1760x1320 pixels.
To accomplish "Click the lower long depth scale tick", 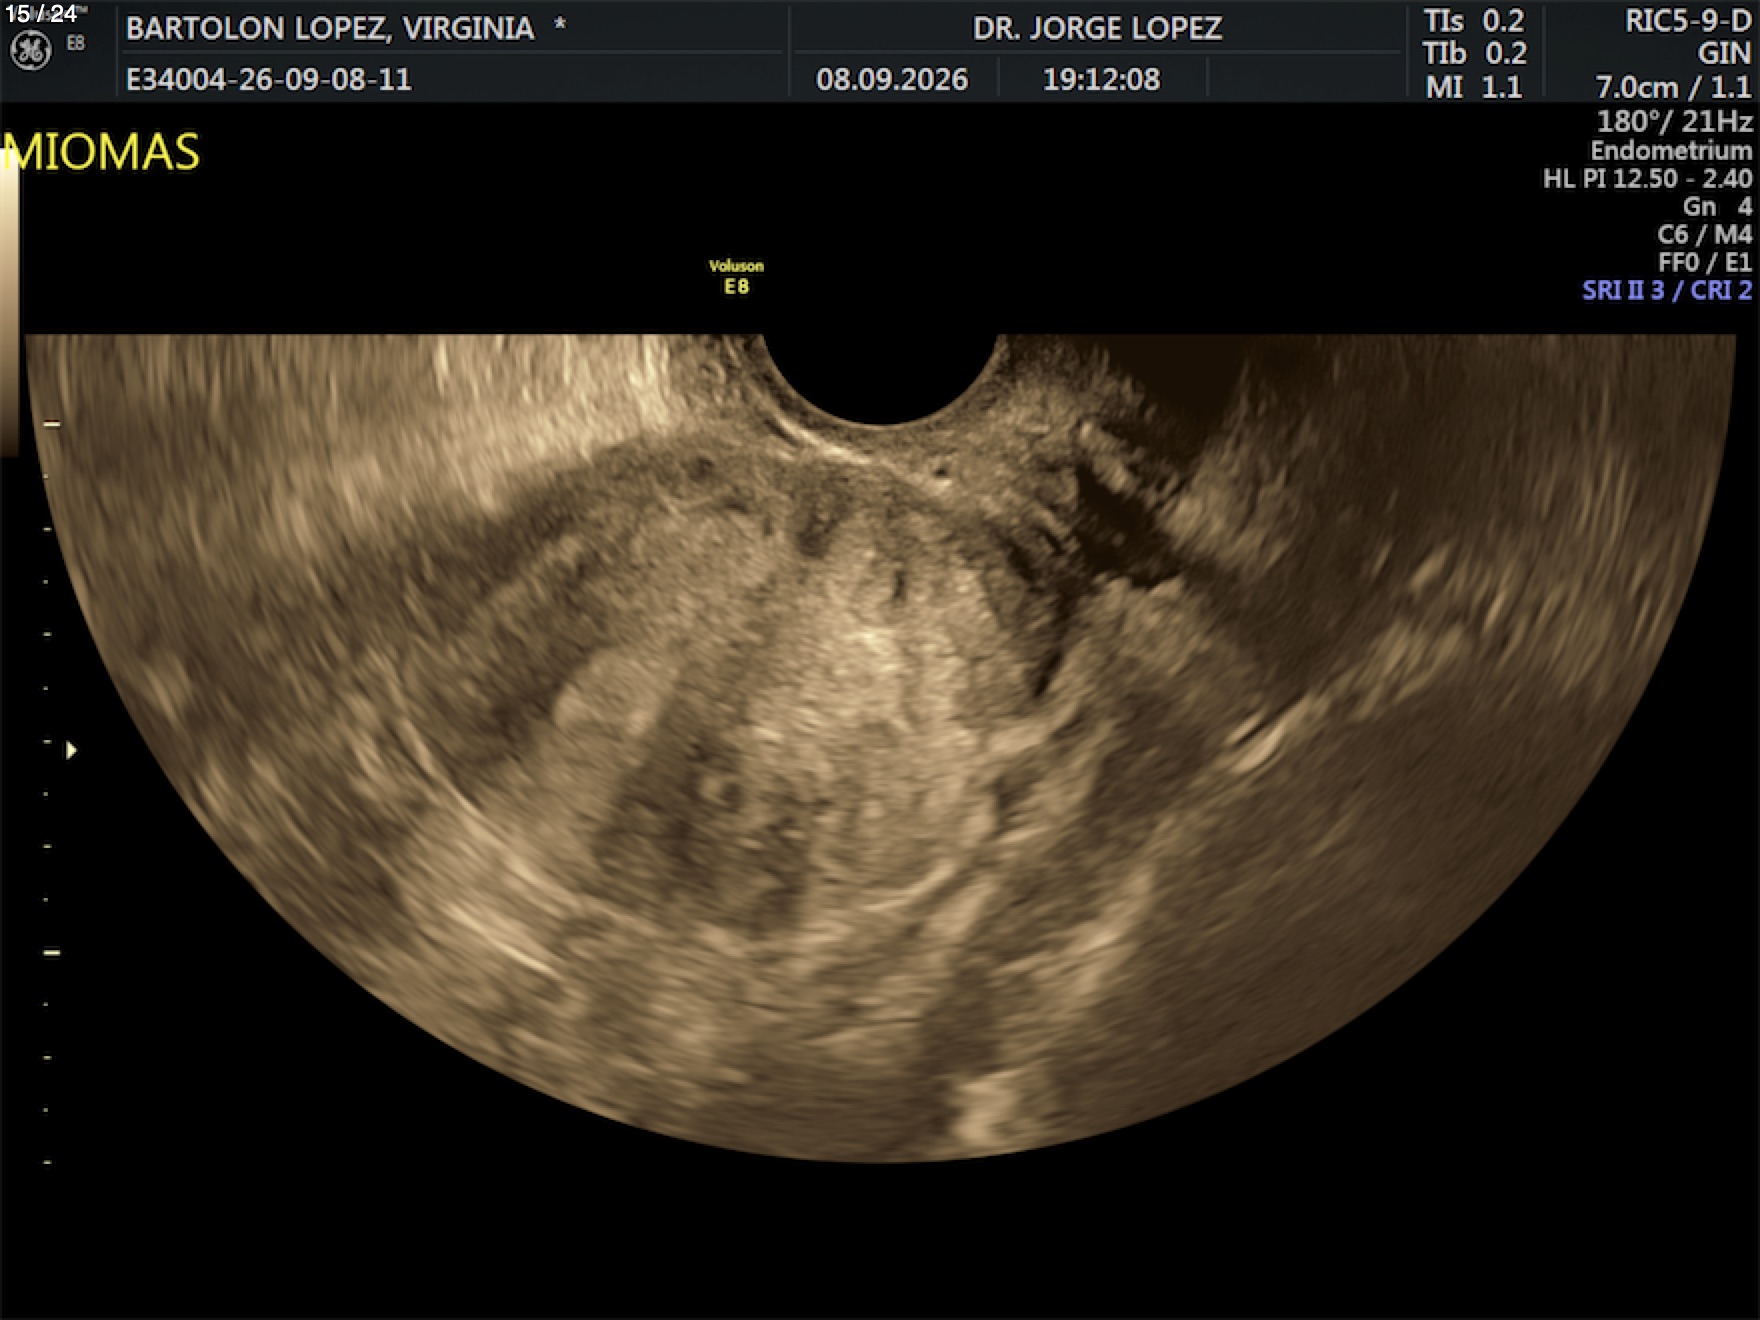I will coord(52,952).
